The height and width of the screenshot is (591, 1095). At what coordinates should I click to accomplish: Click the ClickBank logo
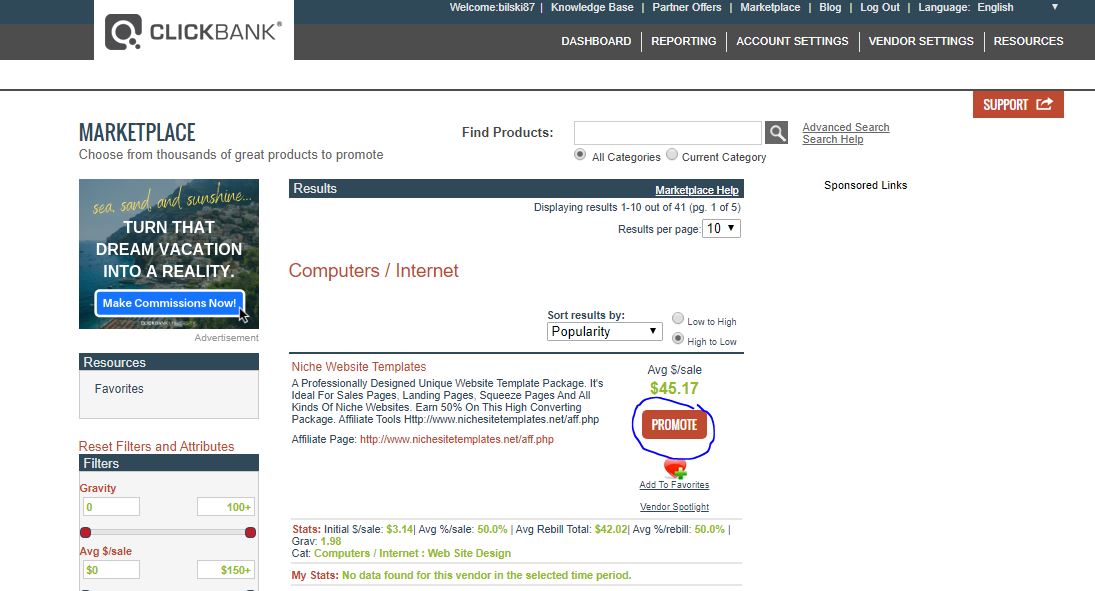pos(193,31)
